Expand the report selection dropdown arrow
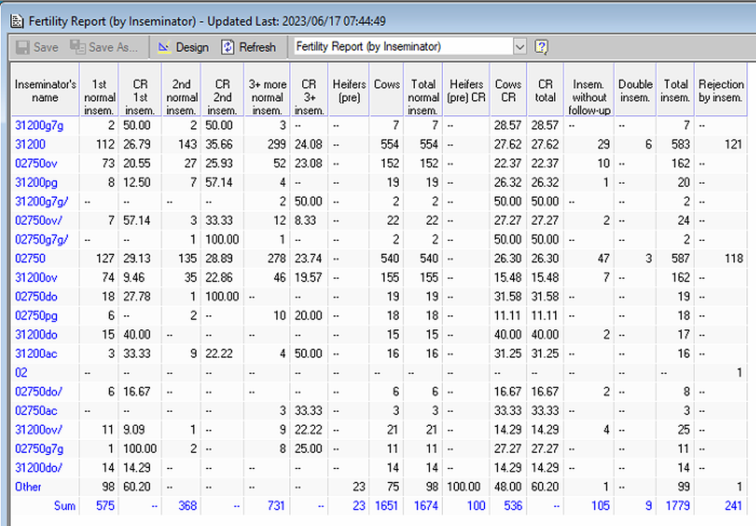The width and height of the screenshot is (756, 526). tap(519, 47)
